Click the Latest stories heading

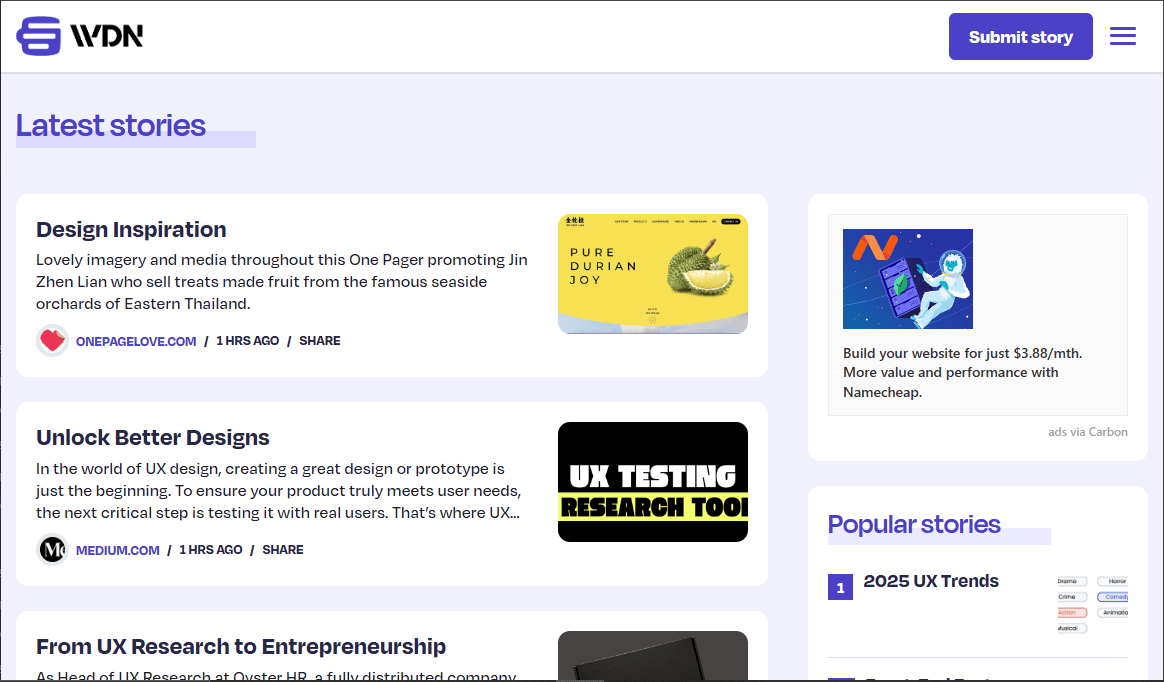[111, 125]
